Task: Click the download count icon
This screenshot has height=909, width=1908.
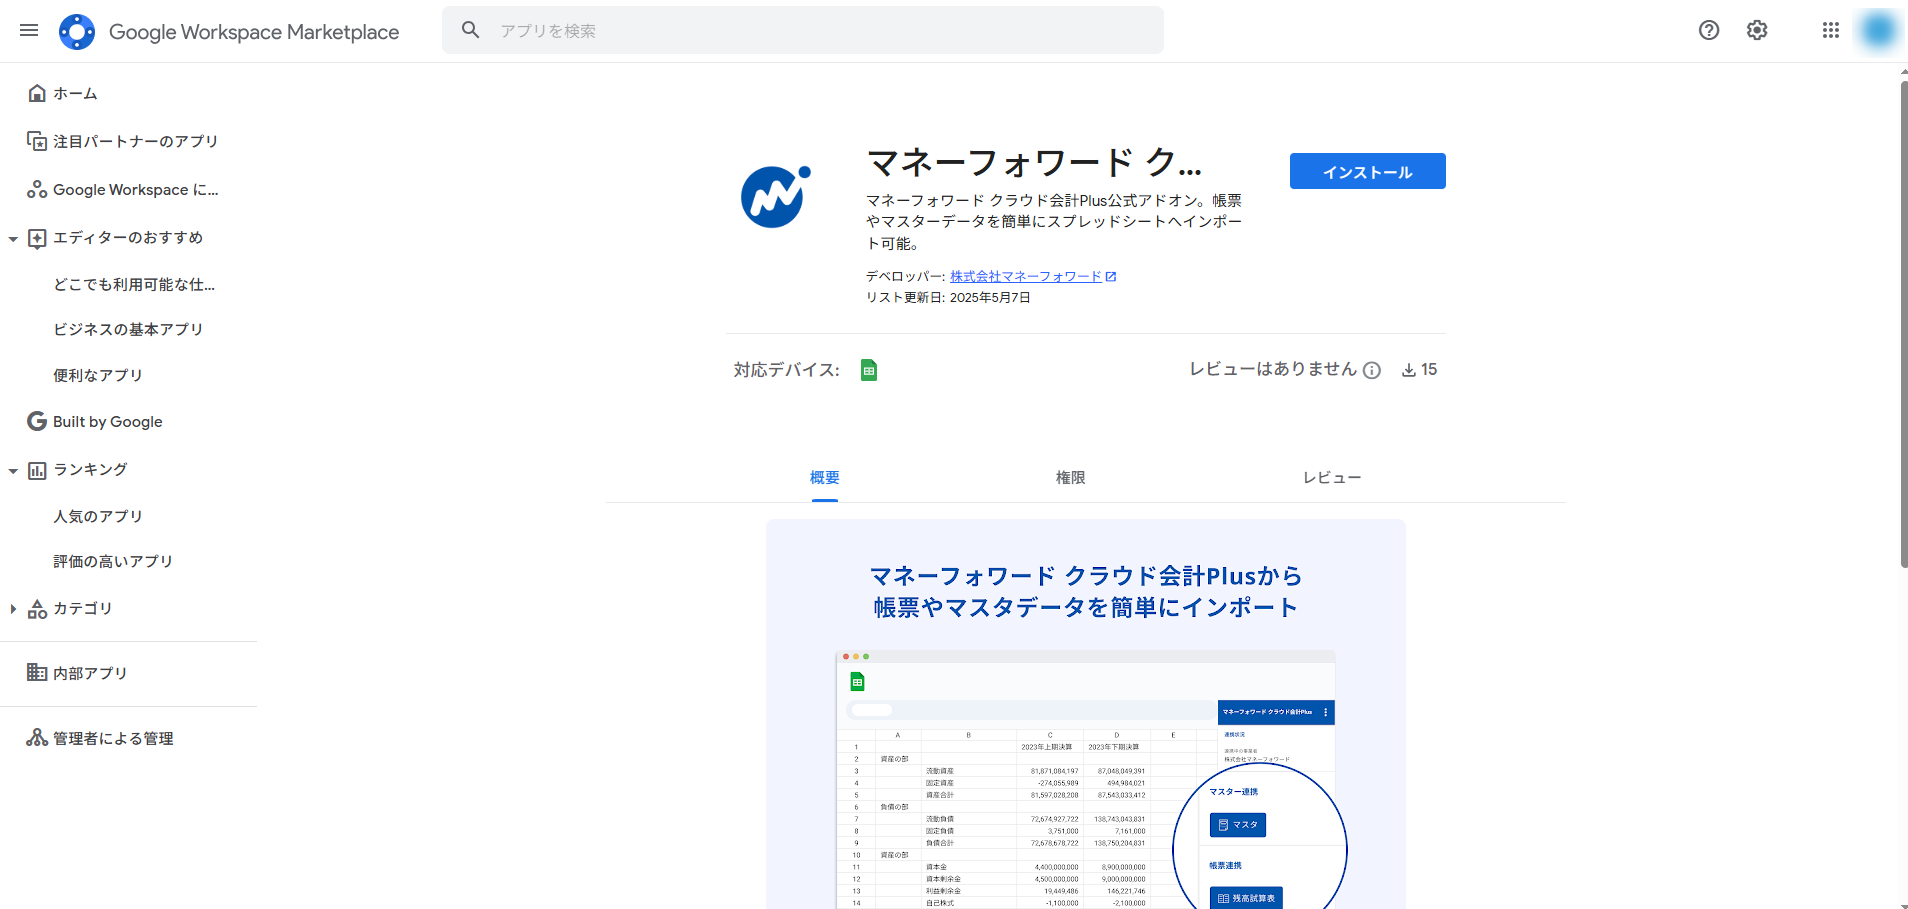Action: pos(1409,370)
